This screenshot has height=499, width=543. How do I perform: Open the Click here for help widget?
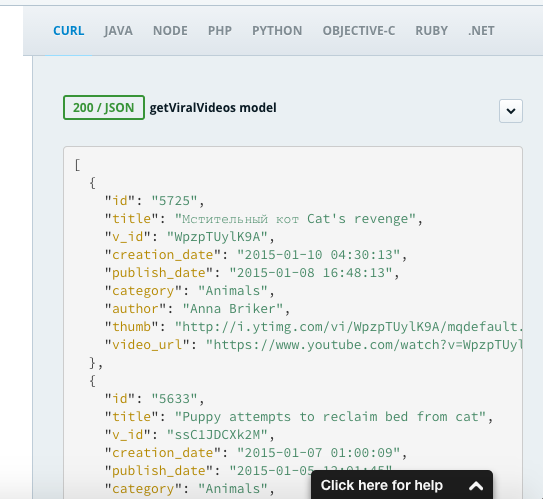[x=402, y=485]
